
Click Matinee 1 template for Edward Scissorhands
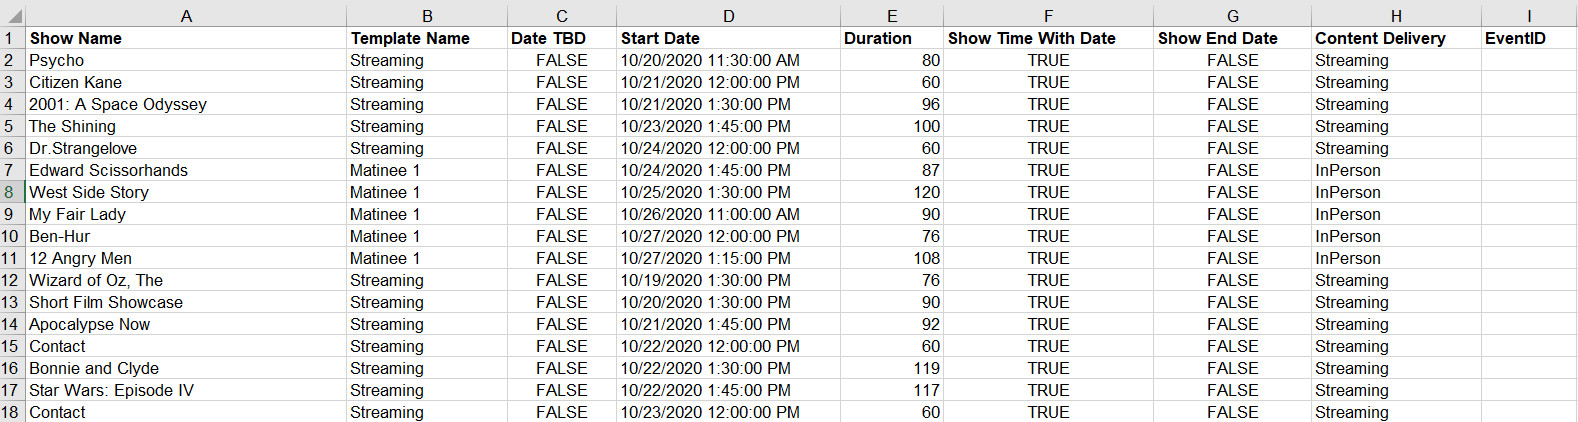(427, 170)
